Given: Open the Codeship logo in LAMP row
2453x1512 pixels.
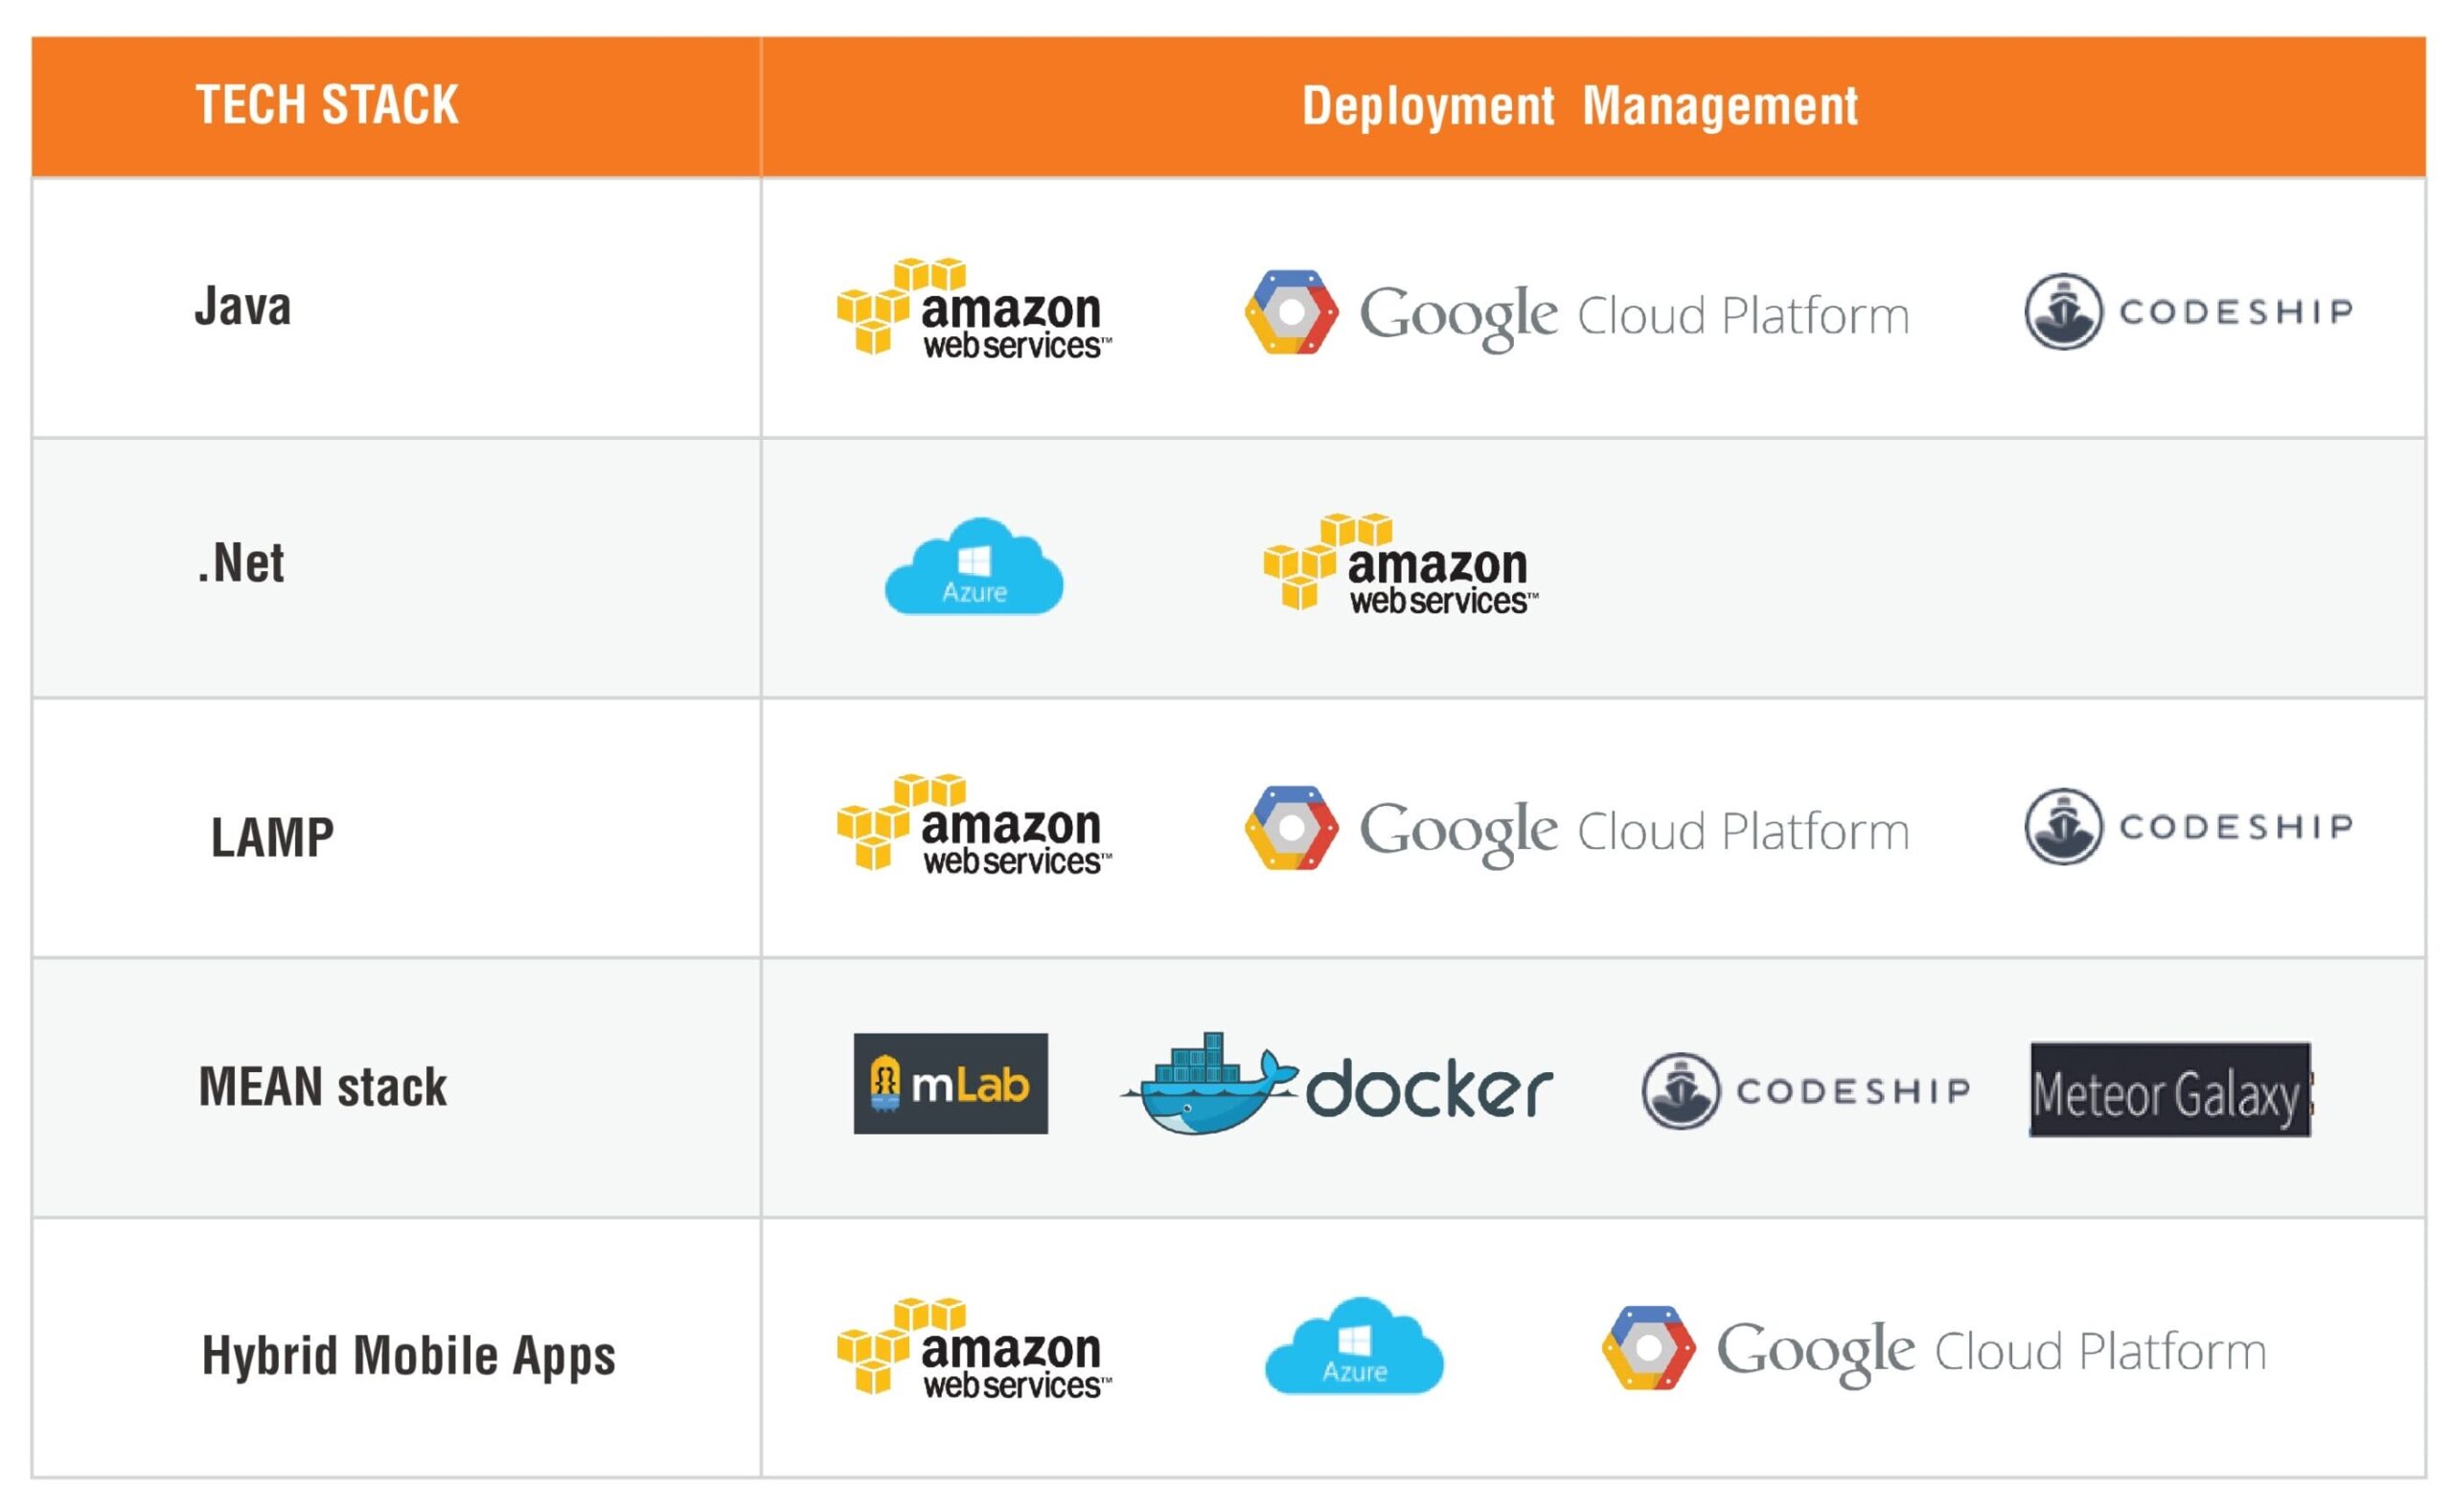Looking at the screenshot, I should (2189, 827).
